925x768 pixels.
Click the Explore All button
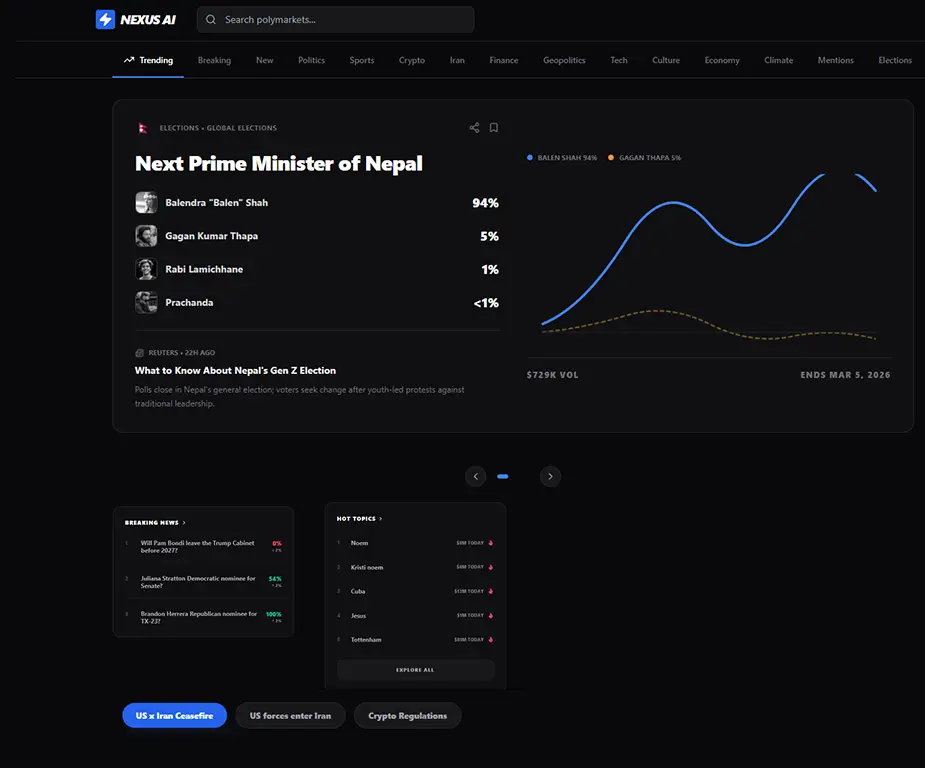click(x=415, y=670)
